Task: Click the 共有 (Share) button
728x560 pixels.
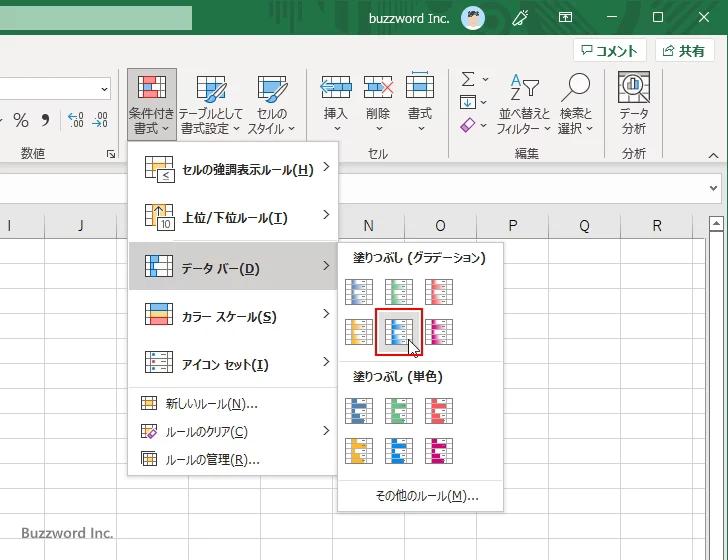Action: 685,51
